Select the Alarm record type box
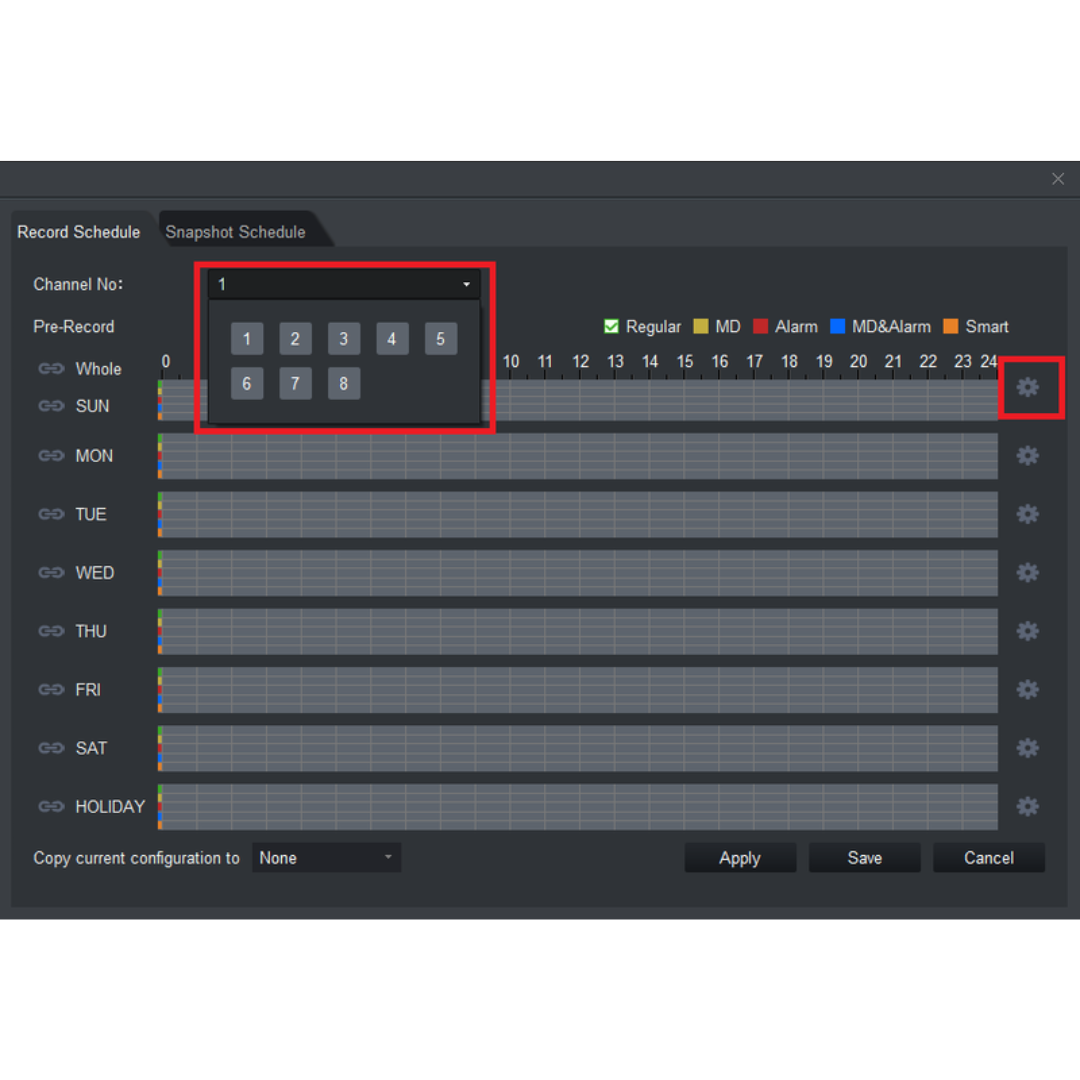The height and width of the screenshot is (1080, 1080). [760, 326]
